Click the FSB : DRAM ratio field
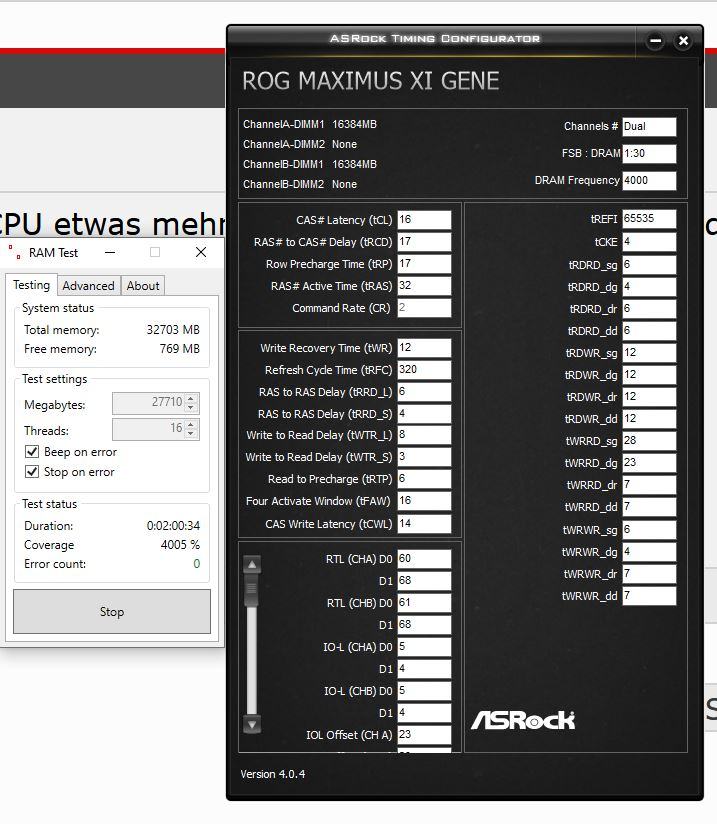717x824 pixels. 649,154
